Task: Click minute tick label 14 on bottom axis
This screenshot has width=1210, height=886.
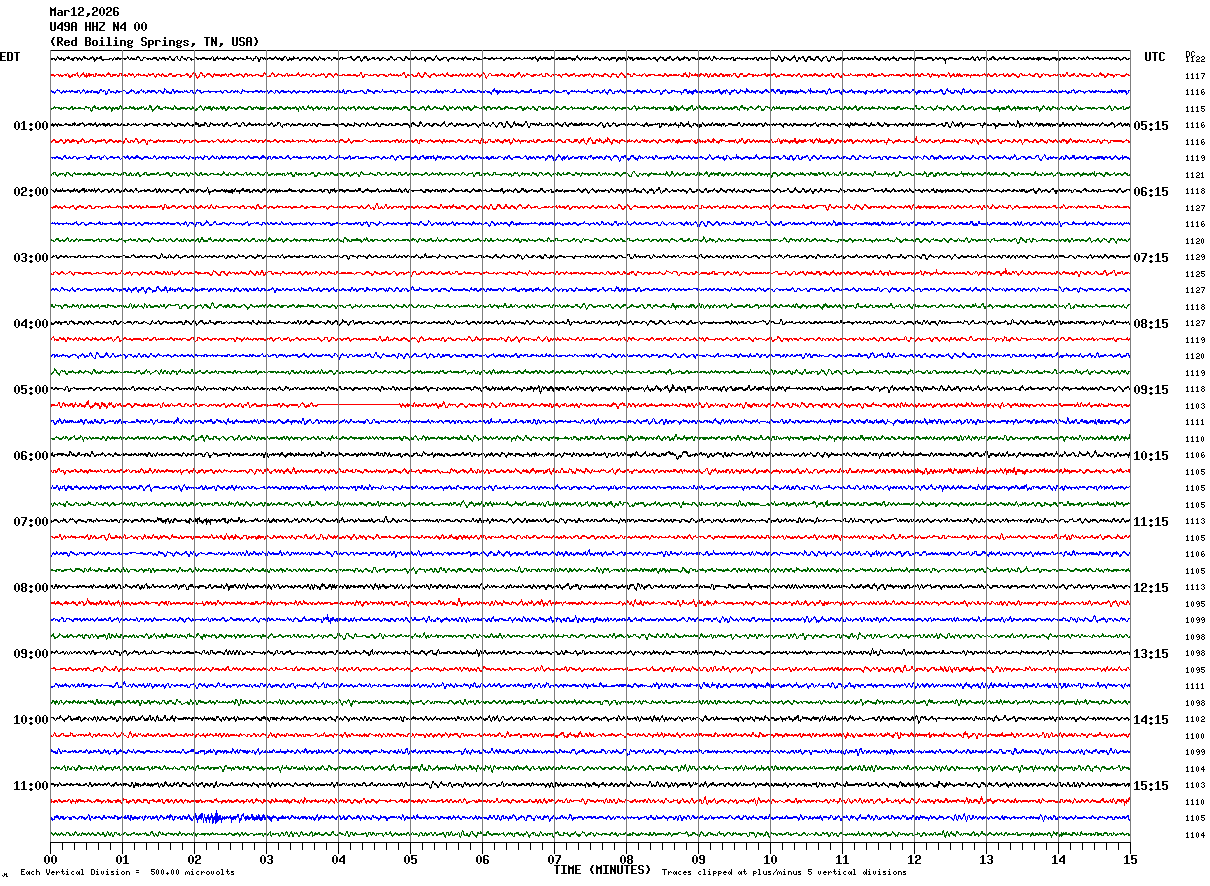Action: pos(1058,860)
